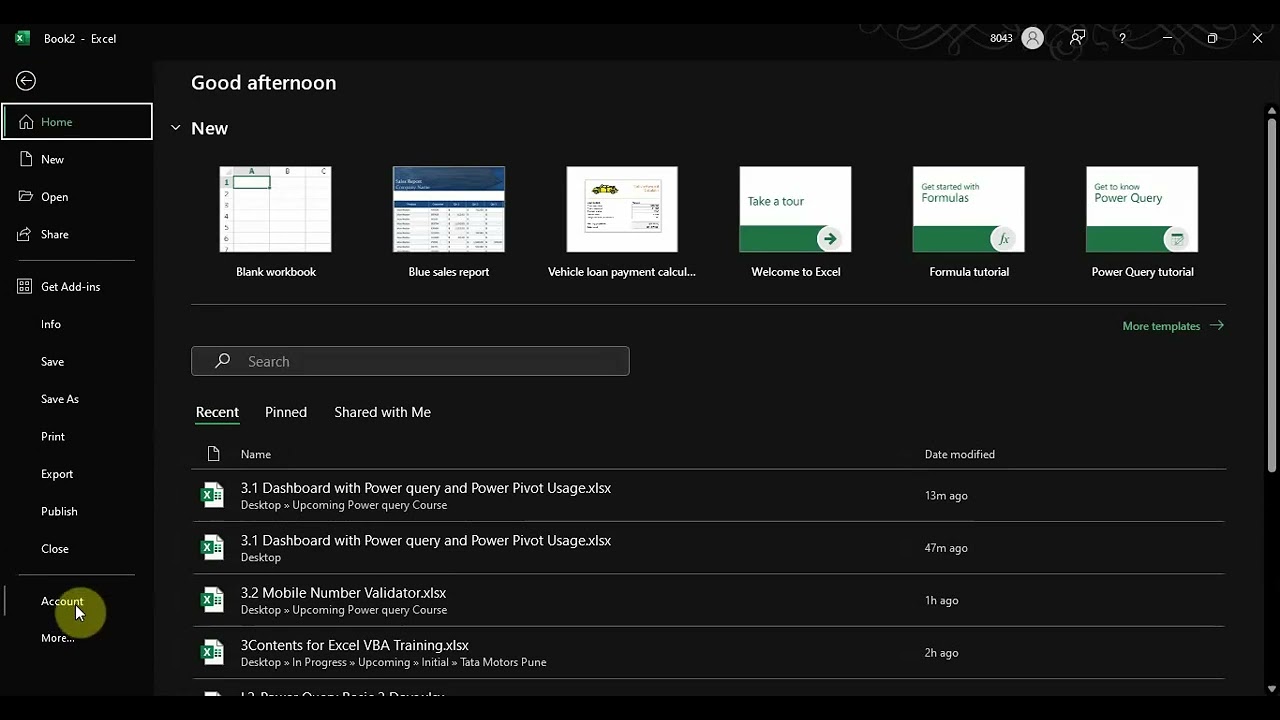Viewport: 1280px width, 720px height.
Task: Click the 8043 account name in title bar
Action: pos(1001,38)
